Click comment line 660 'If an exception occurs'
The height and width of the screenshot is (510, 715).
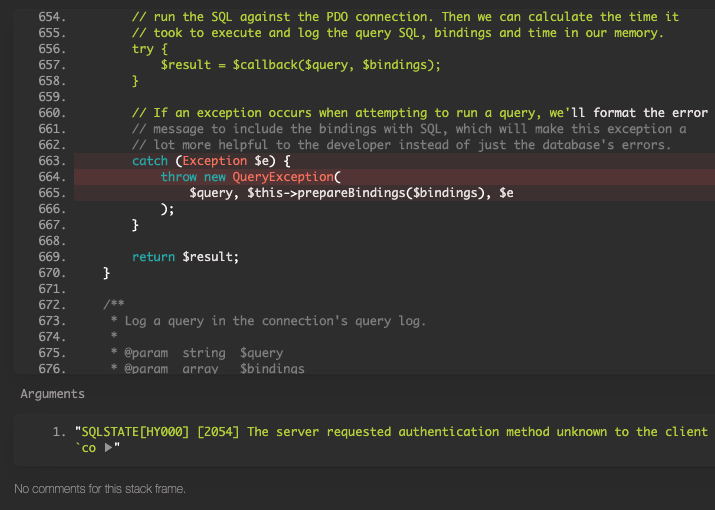[x=420, y=113]
